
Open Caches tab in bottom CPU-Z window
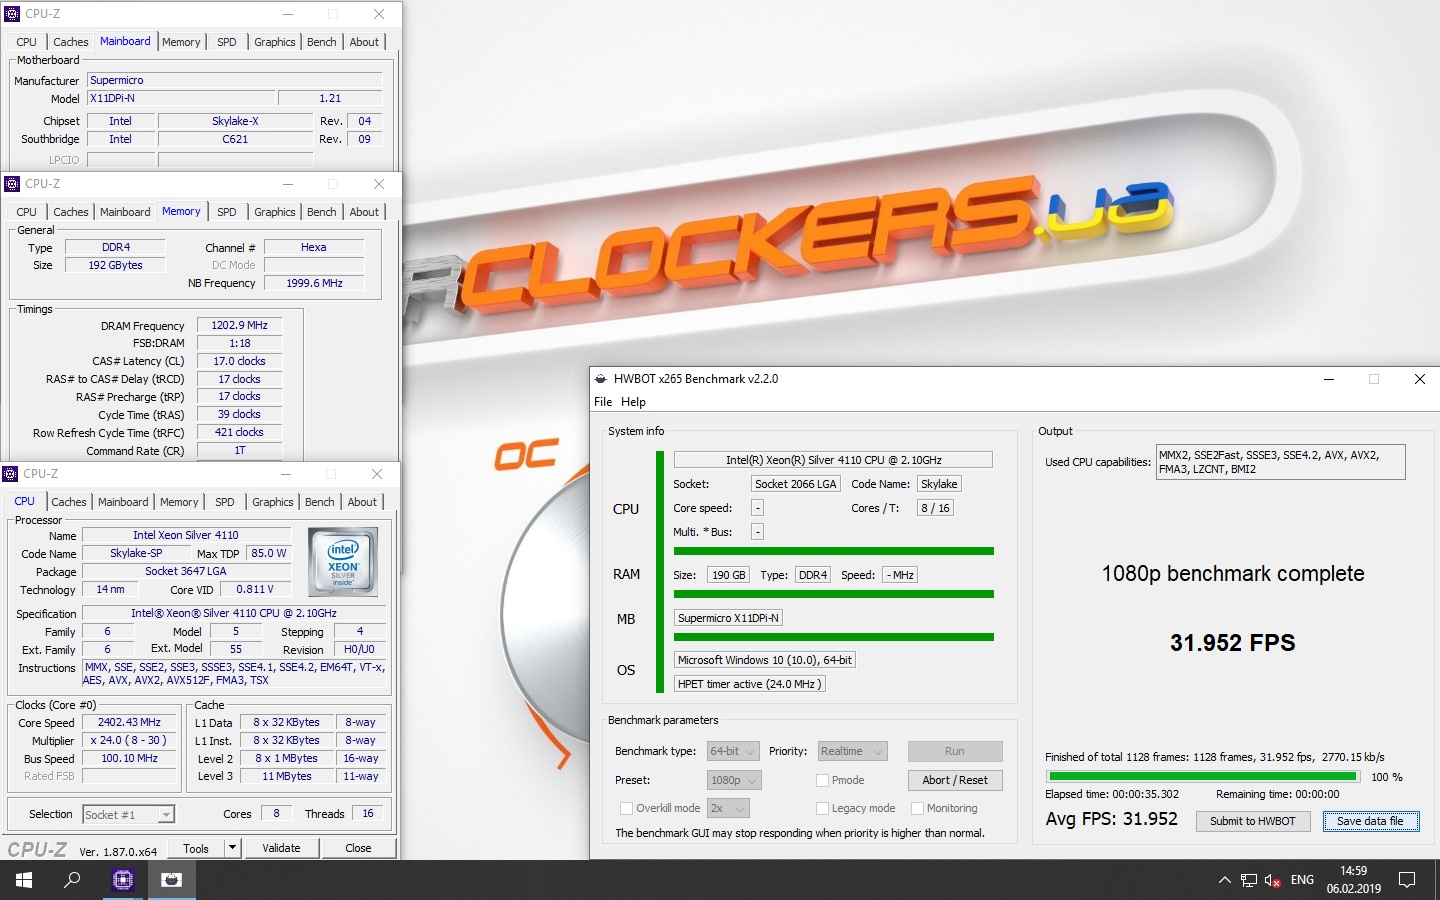click(x=69, y=502)
